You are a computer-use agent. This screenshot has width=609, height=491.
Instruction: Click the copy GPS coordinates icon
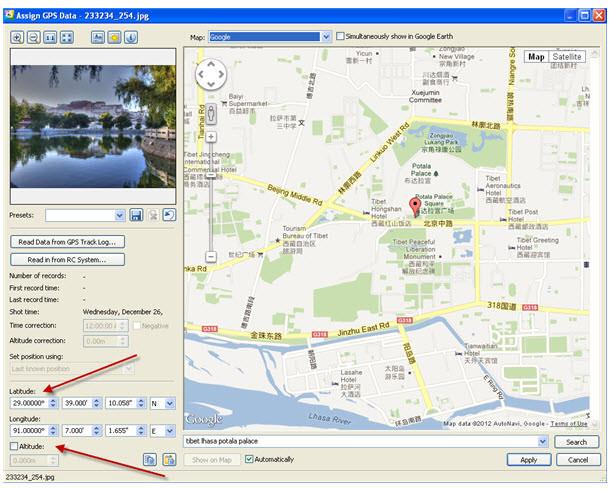pos(150,460)
